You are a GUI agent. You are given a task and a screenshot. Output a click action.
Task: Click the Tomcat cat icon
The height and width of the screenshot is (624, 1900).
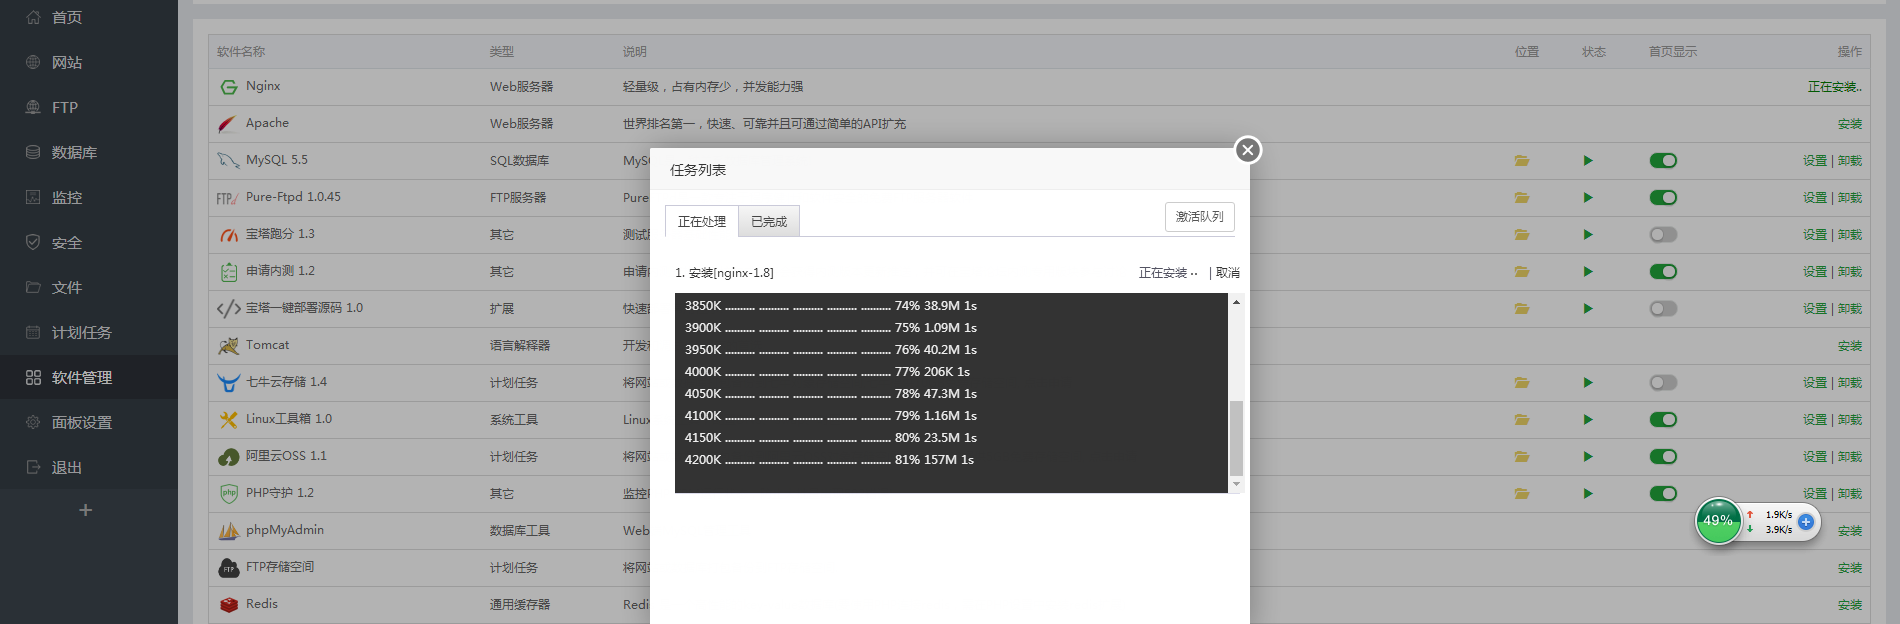click(x=228, y=346)
